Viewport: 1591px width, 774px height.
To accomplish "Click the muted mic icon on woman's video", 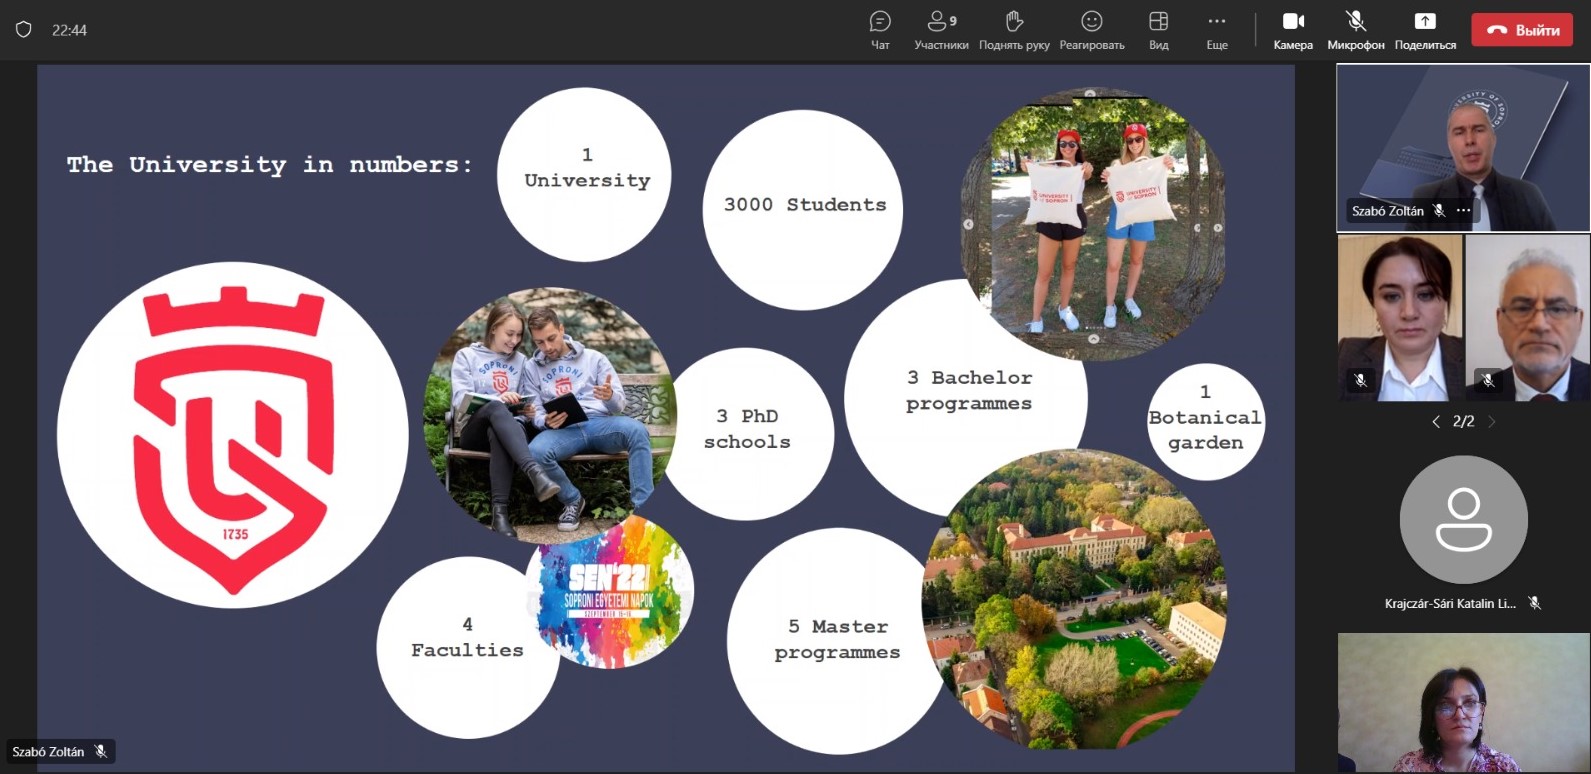I will point(1360,380).
